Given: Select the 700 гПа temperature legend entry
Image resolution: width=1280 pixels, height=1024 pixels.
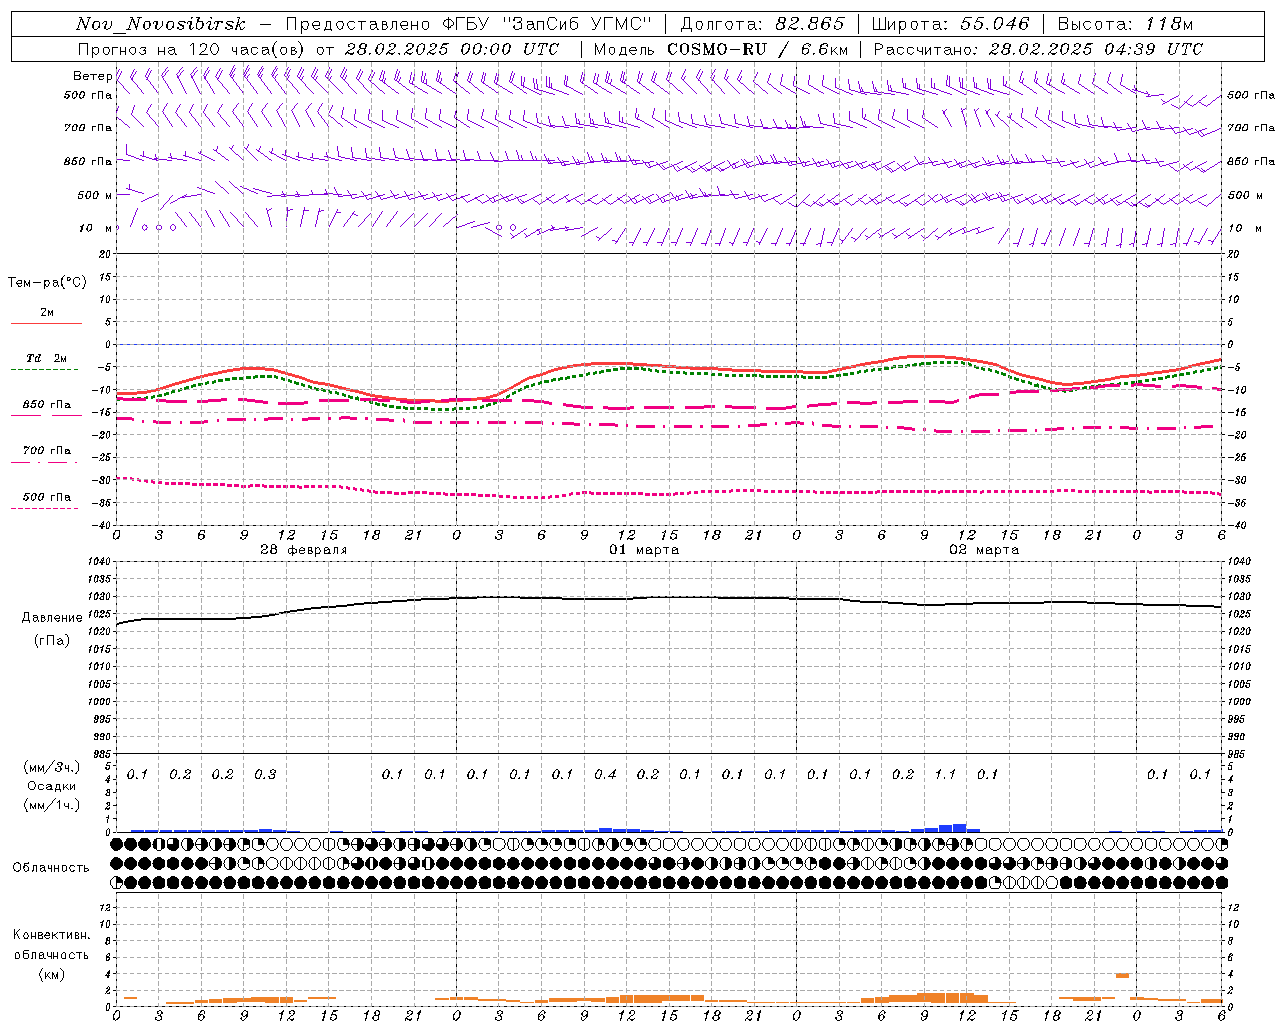Looking at the screenshot, I should [x=46, y=455].
